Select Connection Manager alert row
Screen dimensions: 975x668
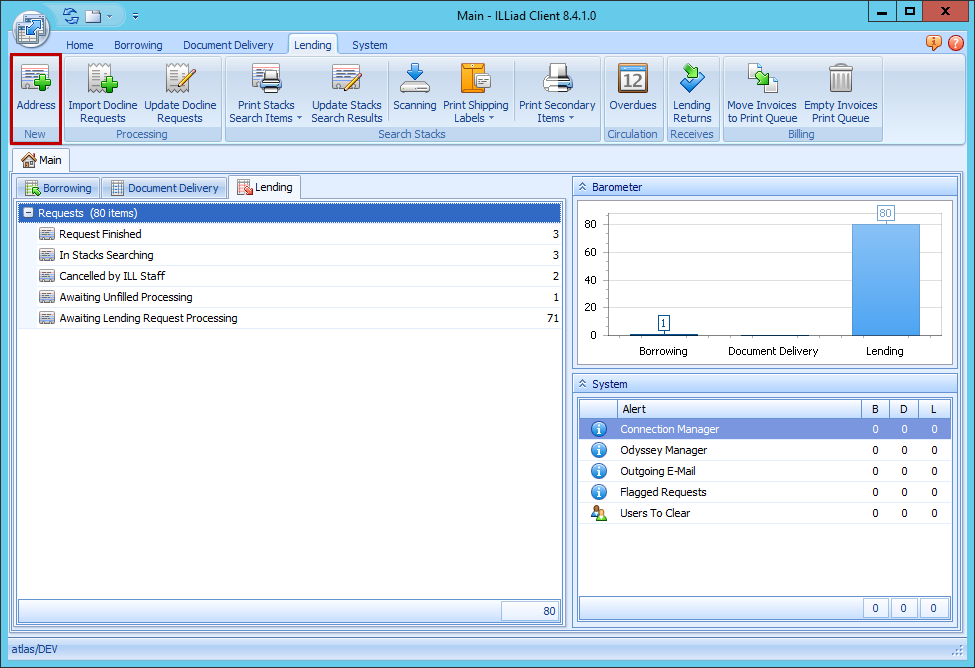click(669, 429)
